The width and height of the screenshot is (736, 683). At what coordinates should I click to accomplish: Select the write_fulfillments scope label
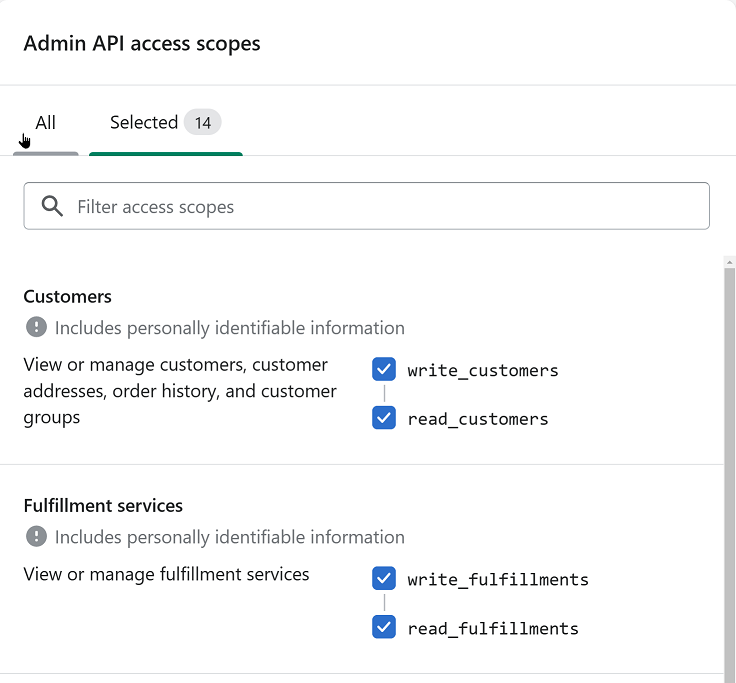pyautogui.click(x=498, y=580)
